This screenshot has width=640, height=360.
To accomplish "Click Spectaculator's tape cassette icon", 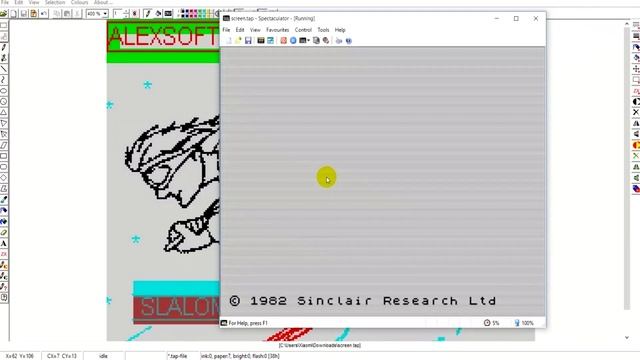I will click(260, 40).
